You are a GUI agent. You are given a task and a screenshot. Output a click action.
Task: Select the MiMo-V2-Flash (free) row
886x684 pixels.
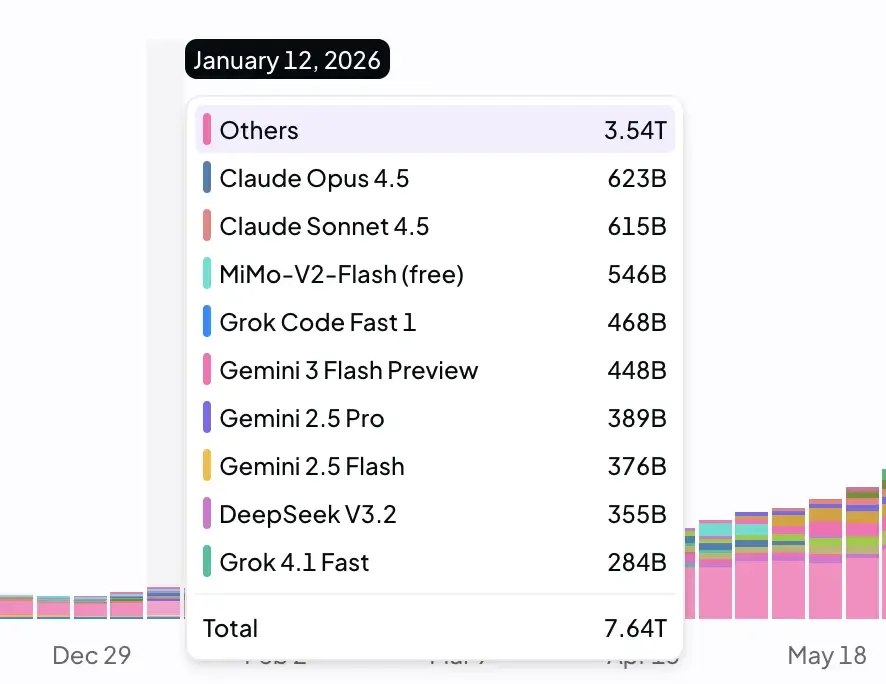coord(435,273)
